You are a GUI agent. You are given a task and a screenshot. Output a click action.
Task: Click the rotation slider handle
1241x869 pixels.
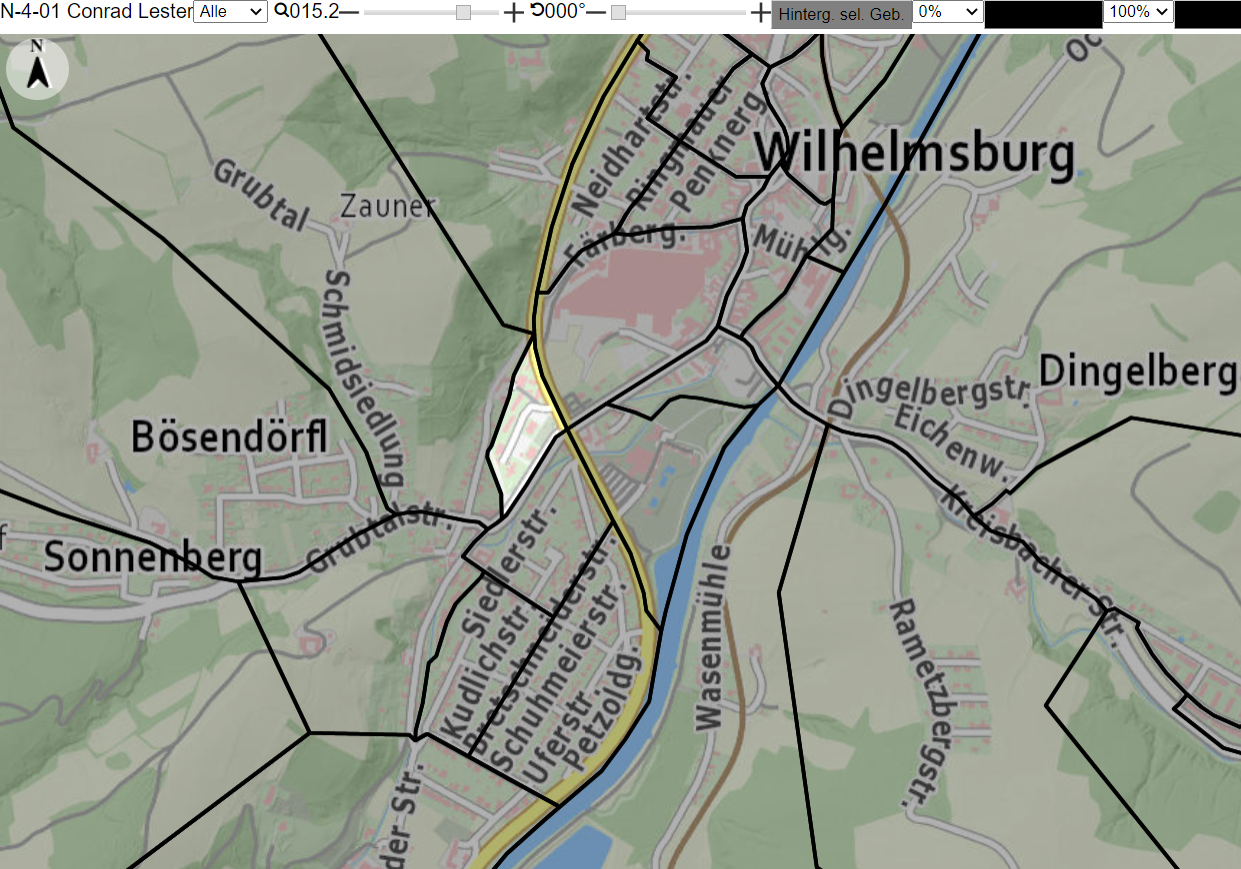(618, 12)
